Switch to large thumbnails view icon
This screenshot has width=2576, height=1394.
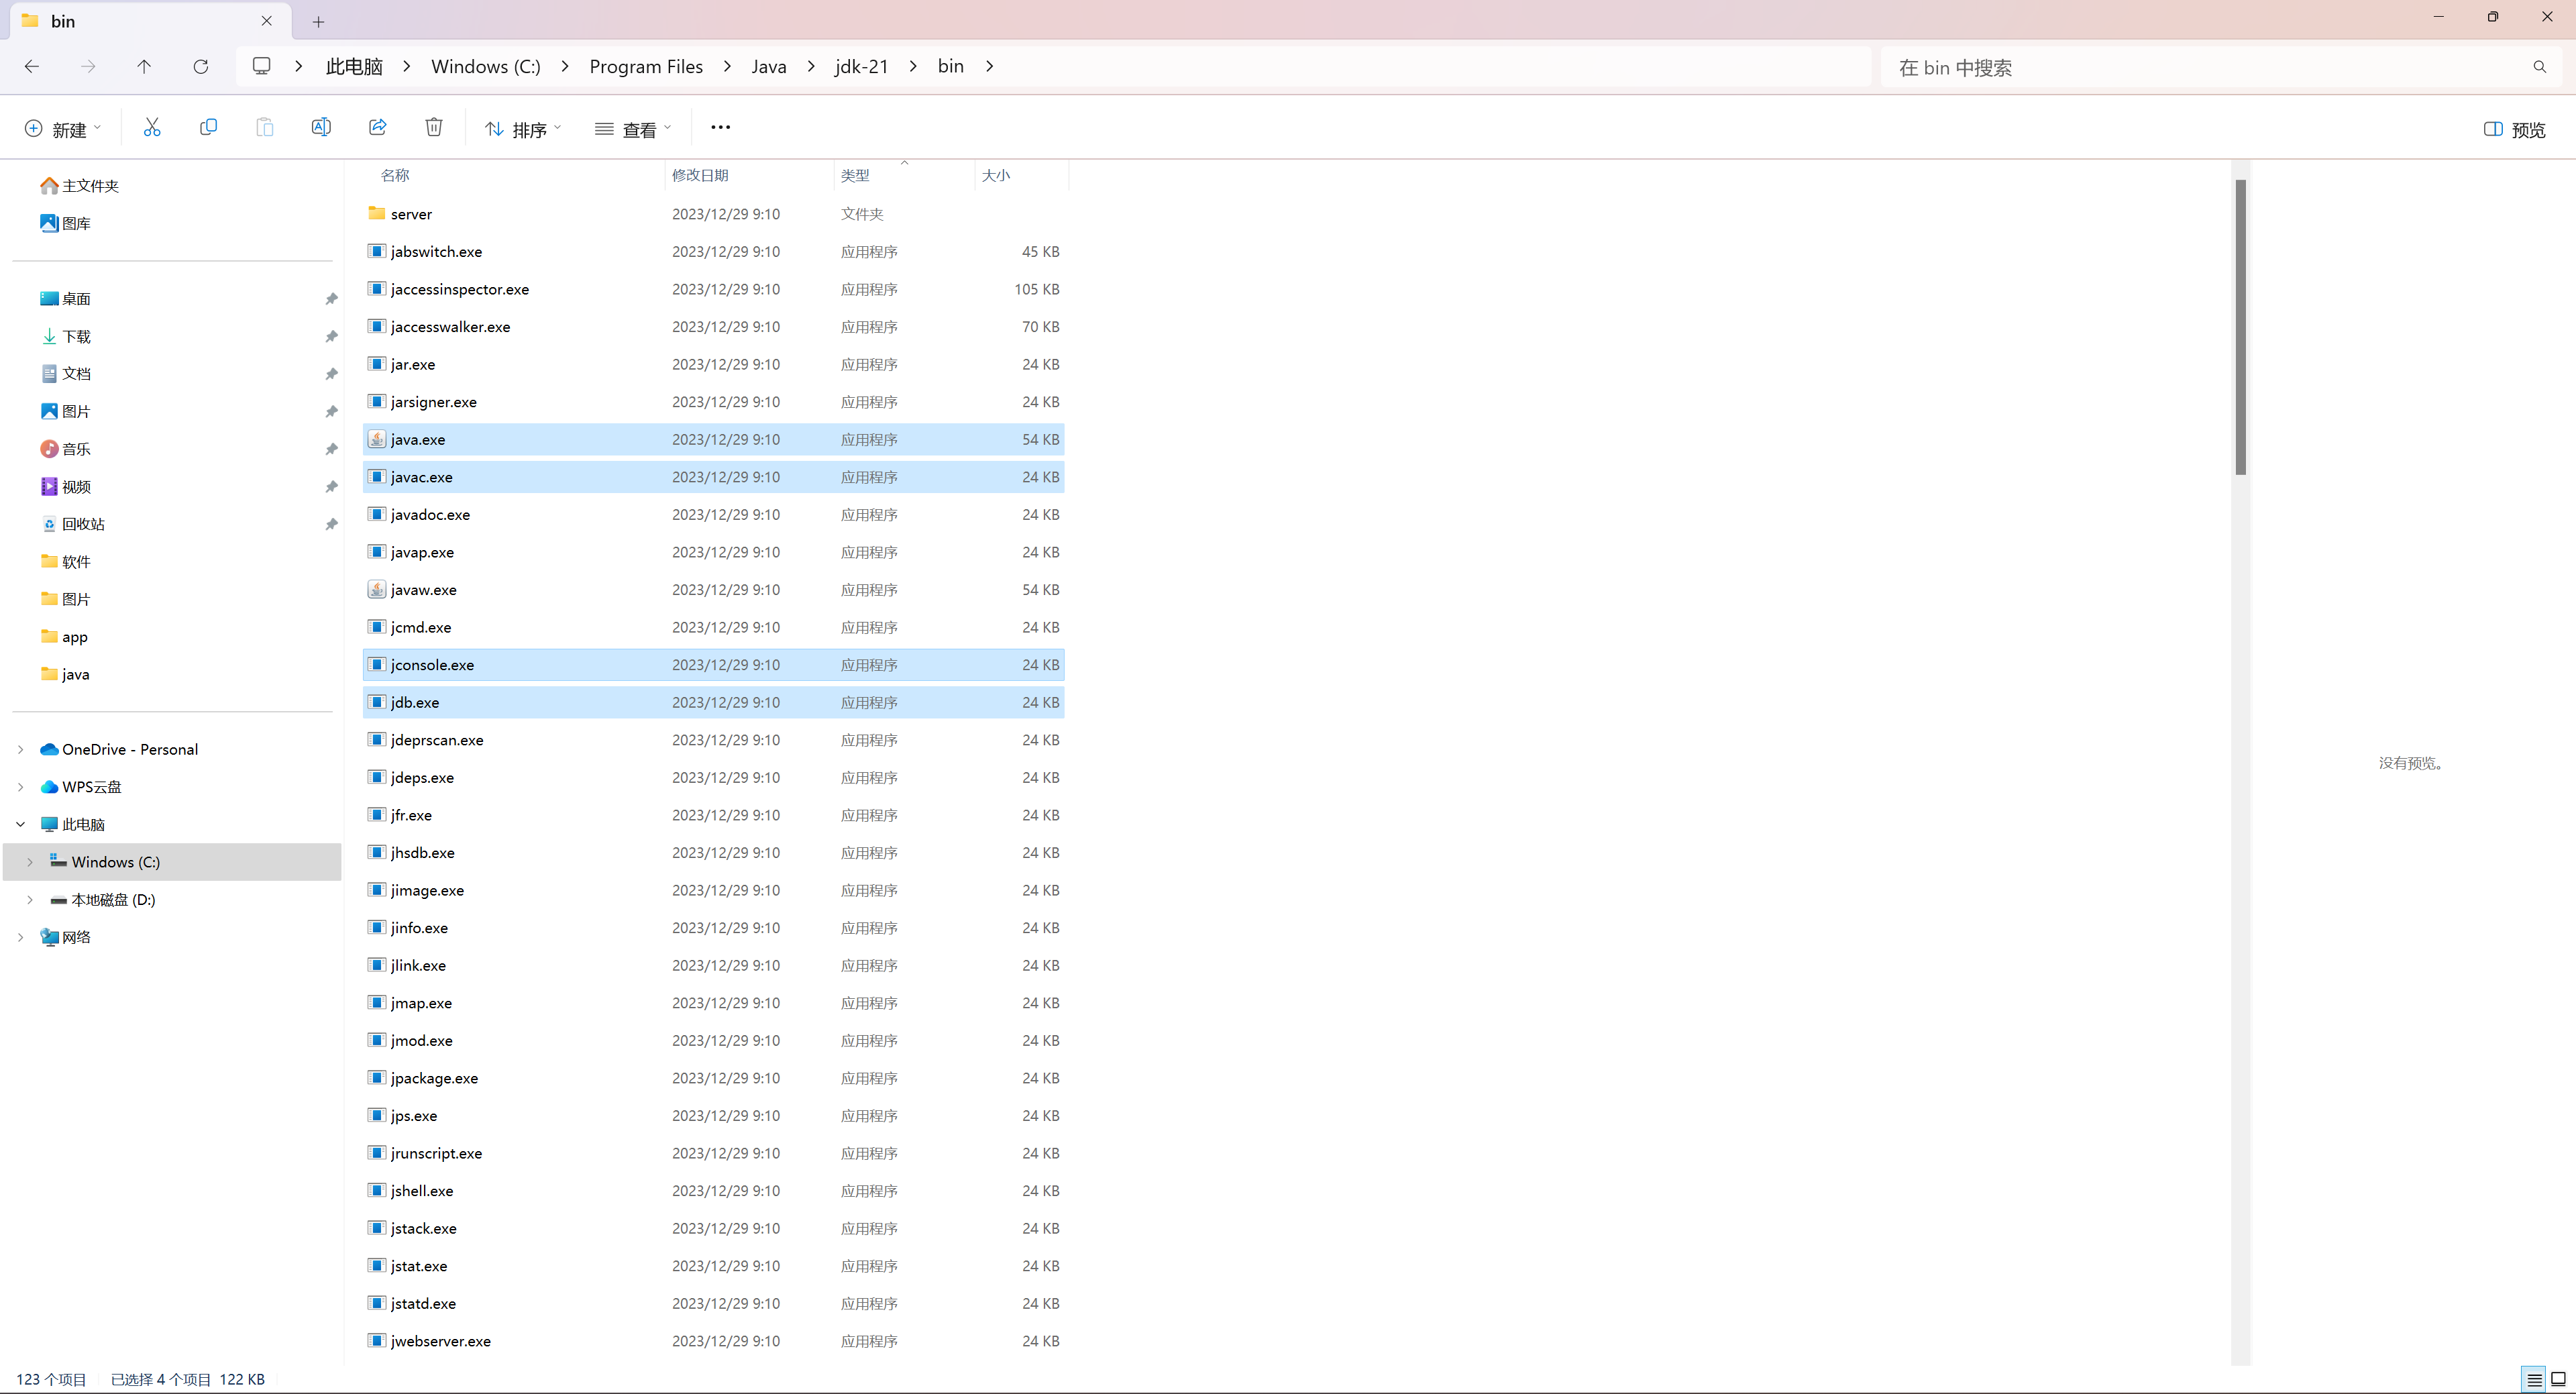click(2558, 1379)
